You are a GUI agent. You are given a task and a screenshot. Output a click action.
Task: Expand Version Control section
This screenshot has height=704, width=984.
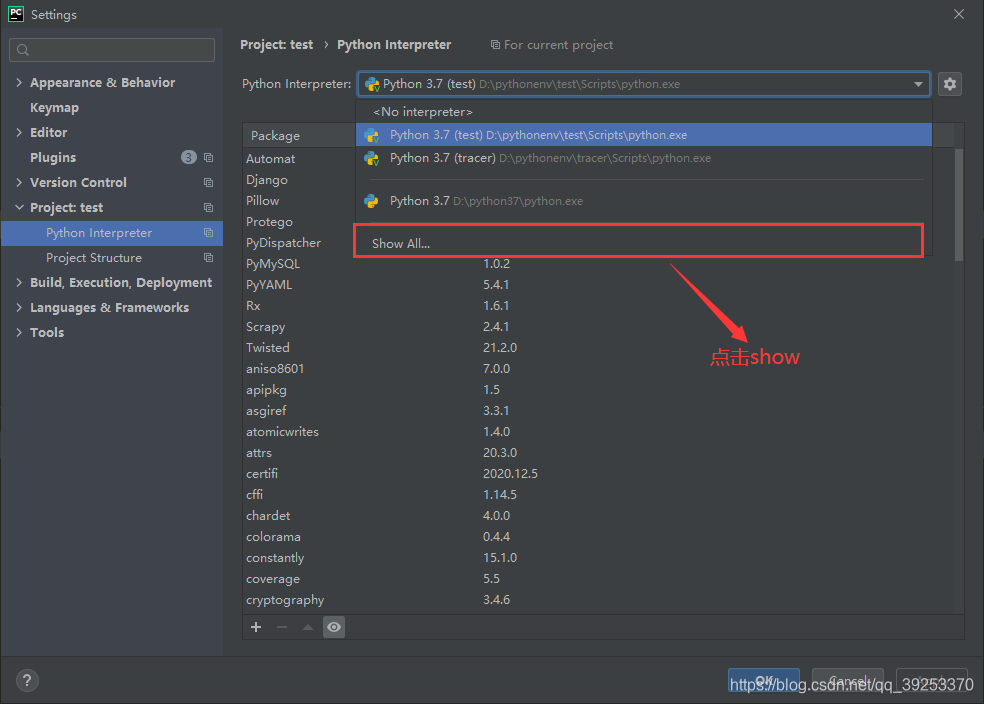click(x=19, y=183)
